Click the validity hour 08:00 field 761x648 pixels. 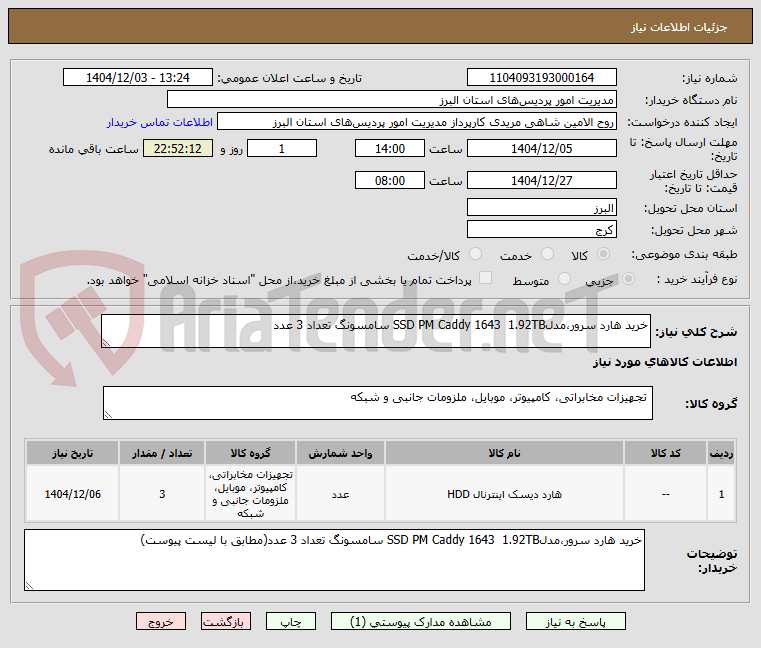[x=390, y=180]
